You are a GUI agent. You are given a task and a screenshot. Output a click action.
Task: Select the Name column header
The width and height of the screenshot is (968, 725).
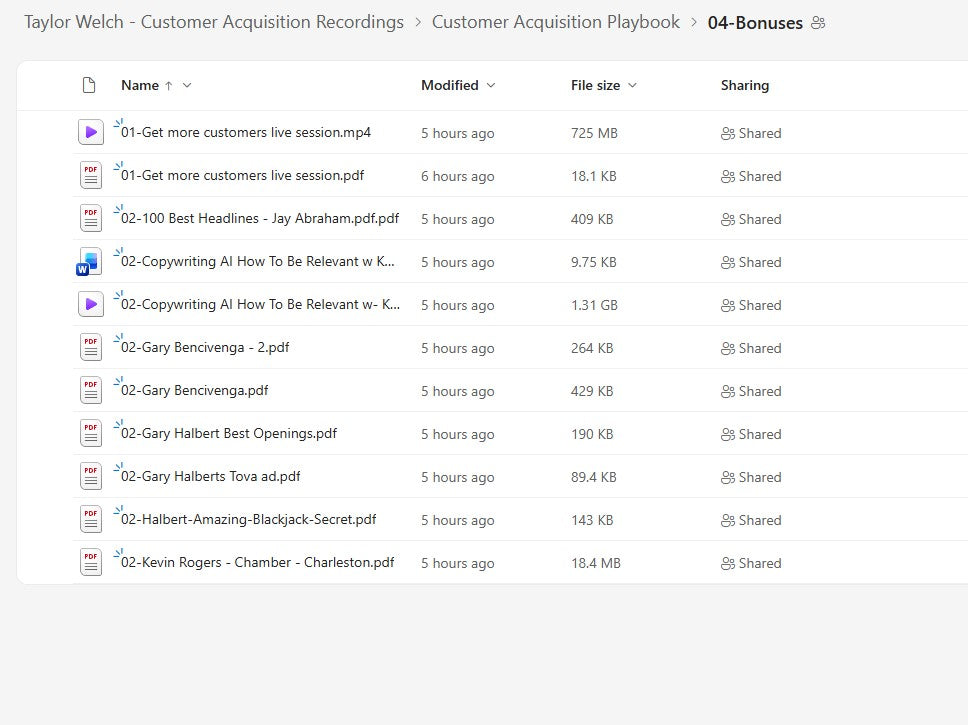[139, 85]
